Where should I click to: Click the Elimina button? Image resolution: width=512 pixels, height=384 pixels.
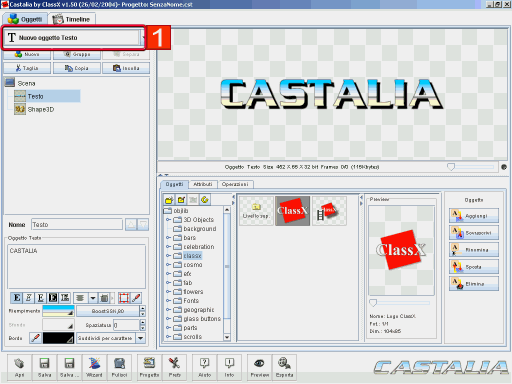pyautogui.click(x=474, y=284)
